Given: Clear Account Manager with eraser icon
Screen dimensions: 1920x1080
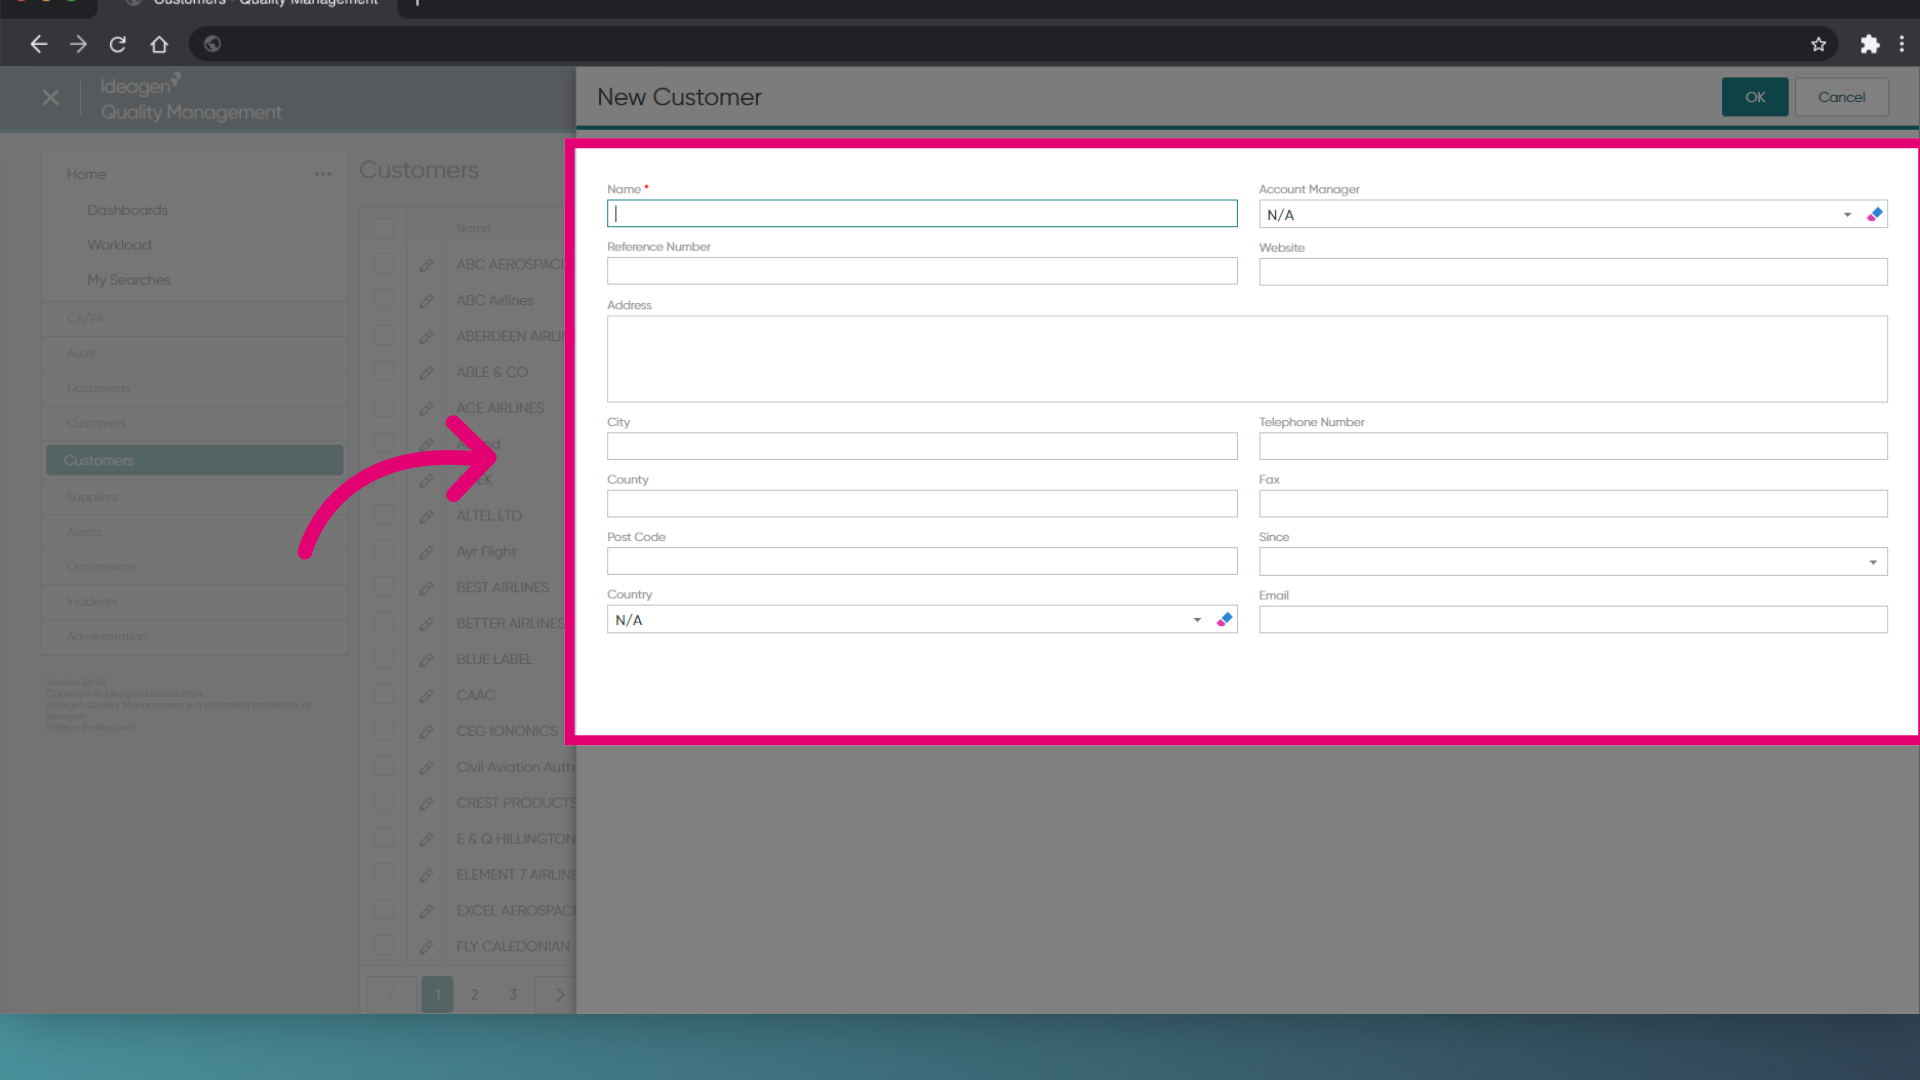Looking at the screenshot, I should tap(1874, 214).
